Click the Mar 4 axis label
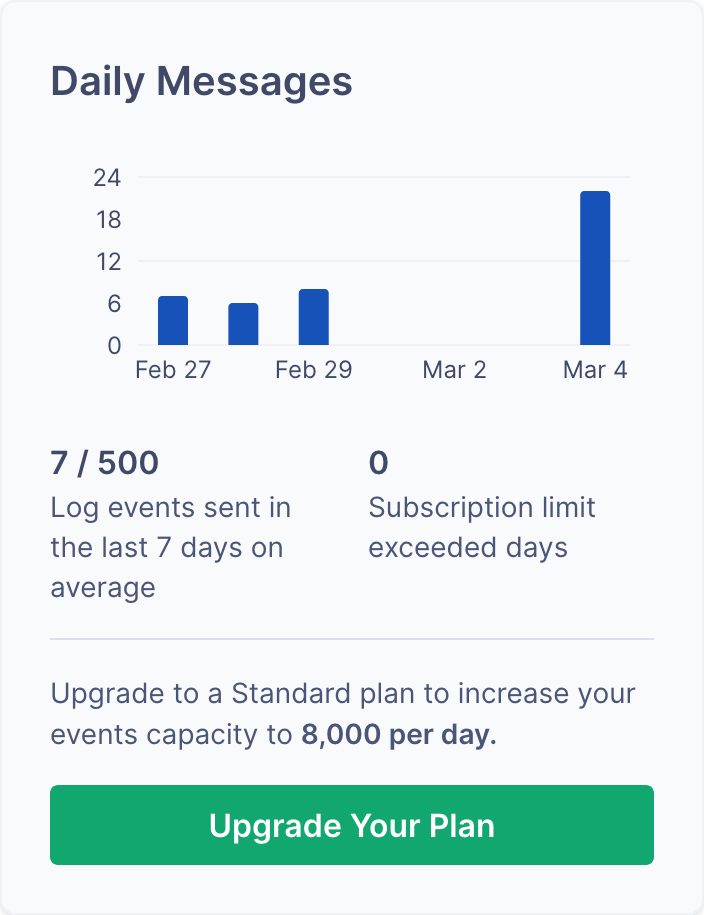The width and height of the screenshot is (704, 915). 595,369
